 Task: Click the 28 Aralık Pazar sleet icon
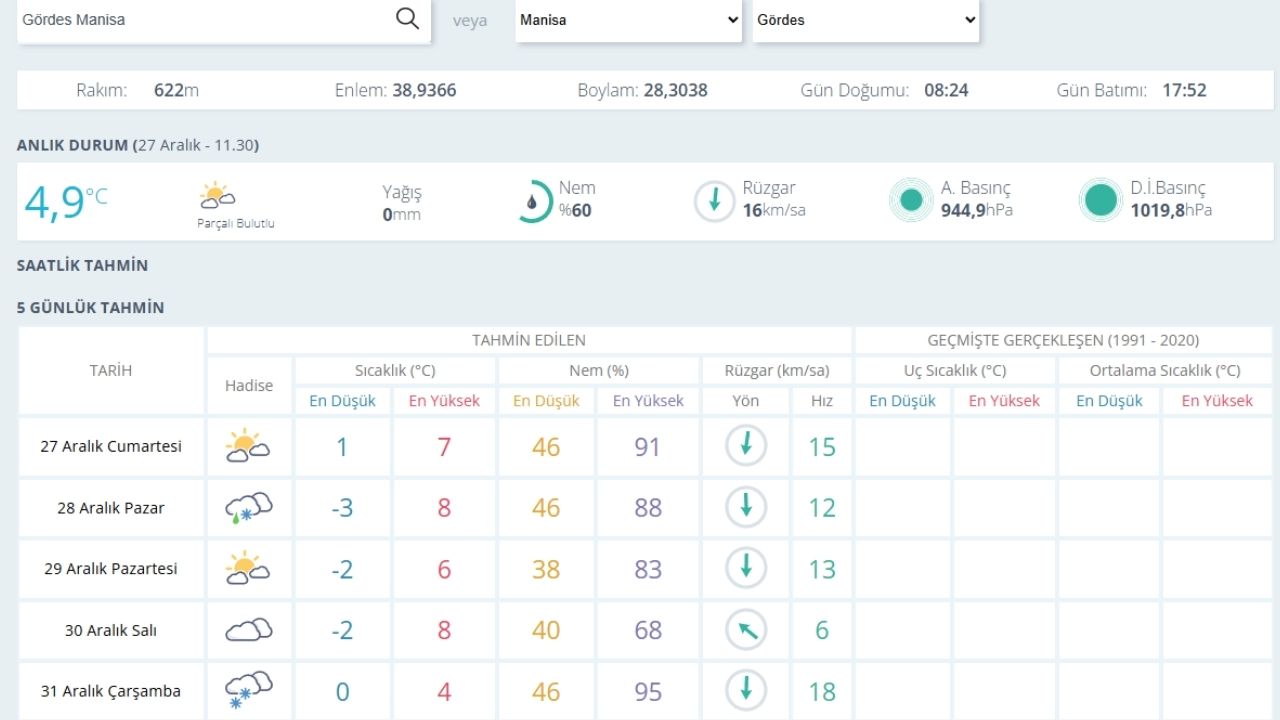248,507
